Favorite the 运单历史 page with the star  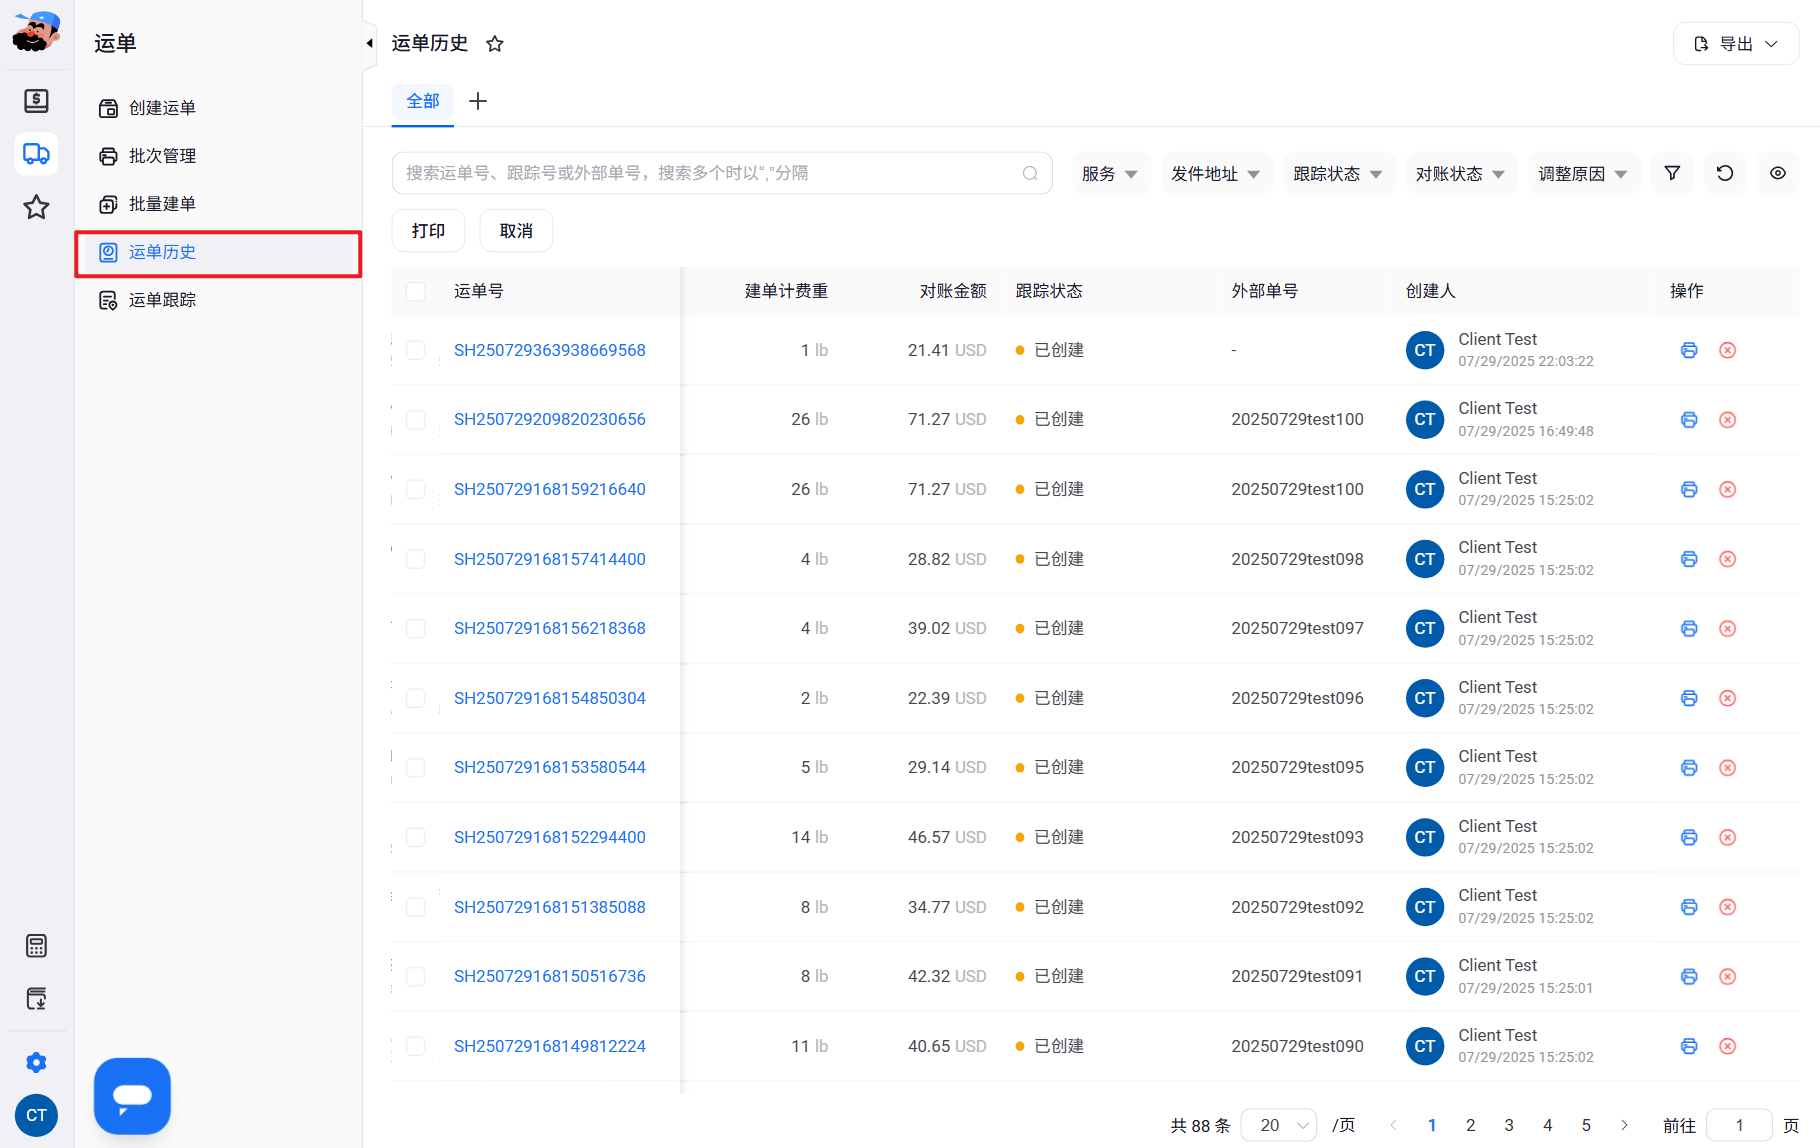[494, 44]
